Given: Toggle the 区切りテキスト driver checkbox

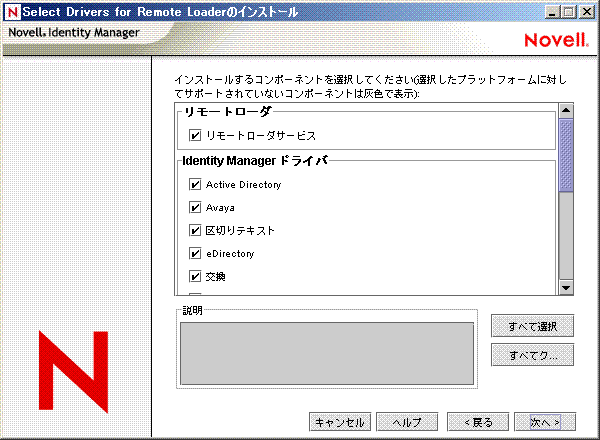Looking at the screenshot, I should (195, 230).
